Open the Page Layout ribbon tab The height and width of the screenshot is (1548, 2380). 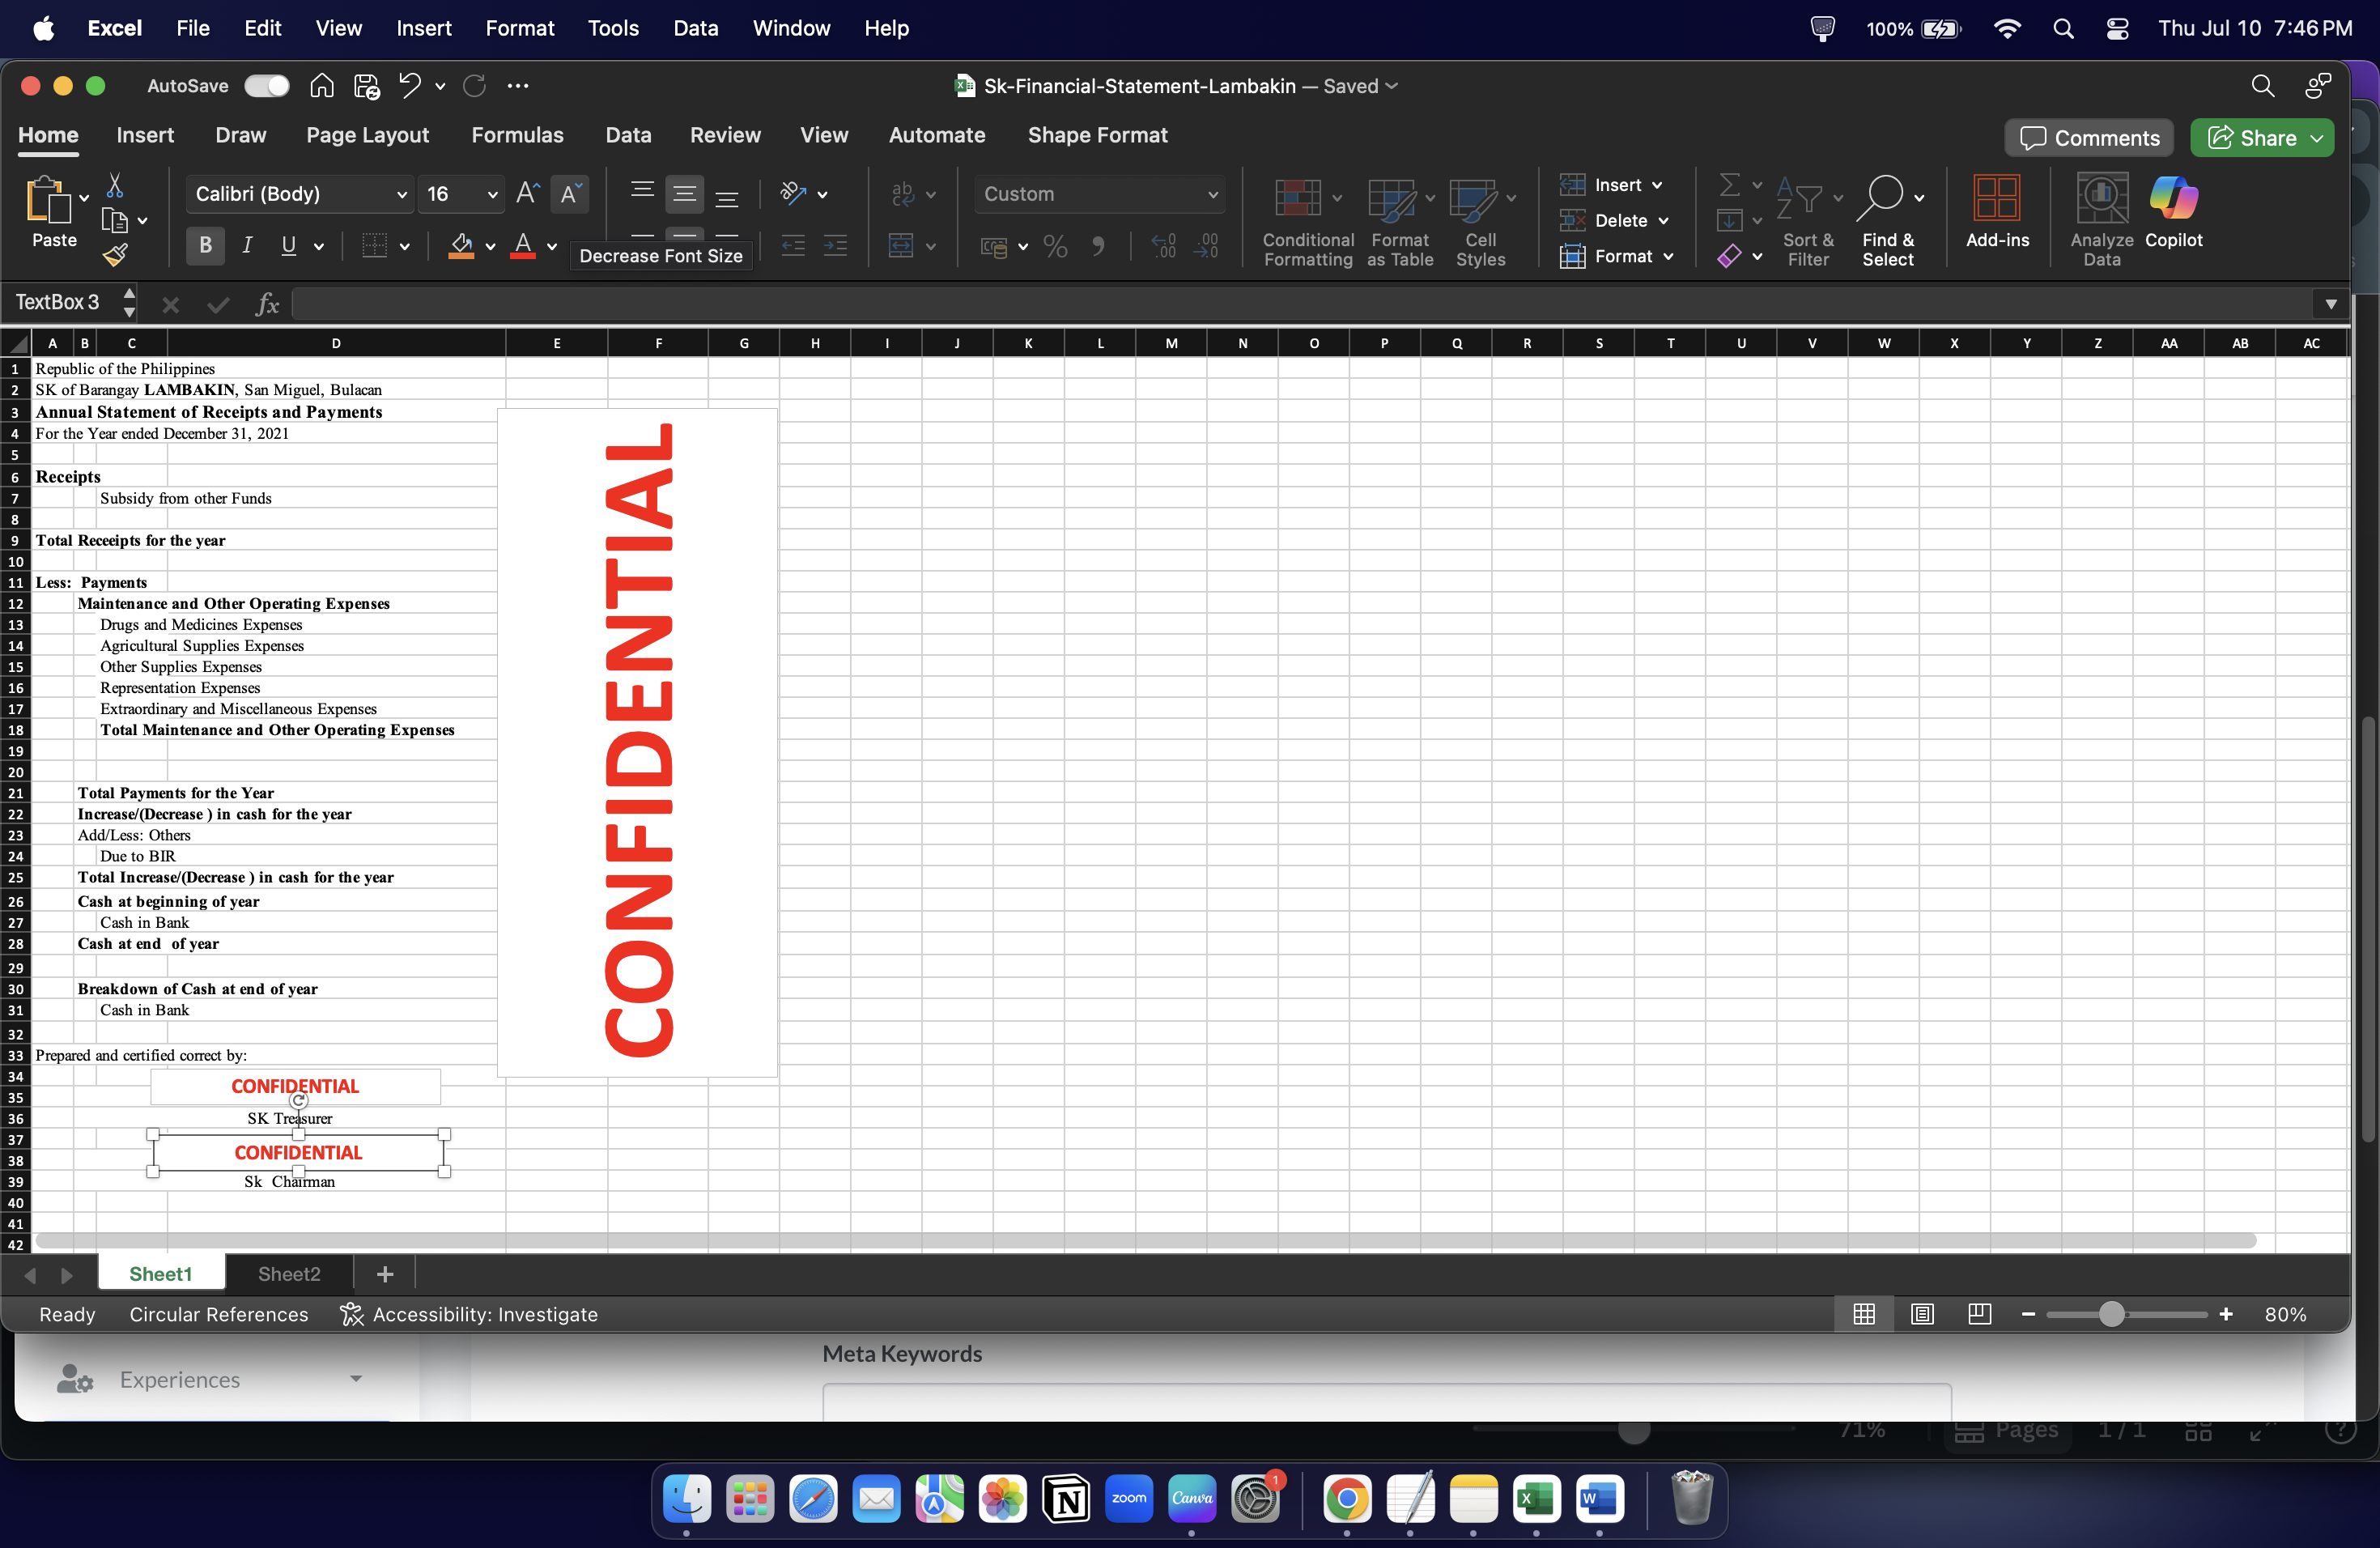coord(367,135)
